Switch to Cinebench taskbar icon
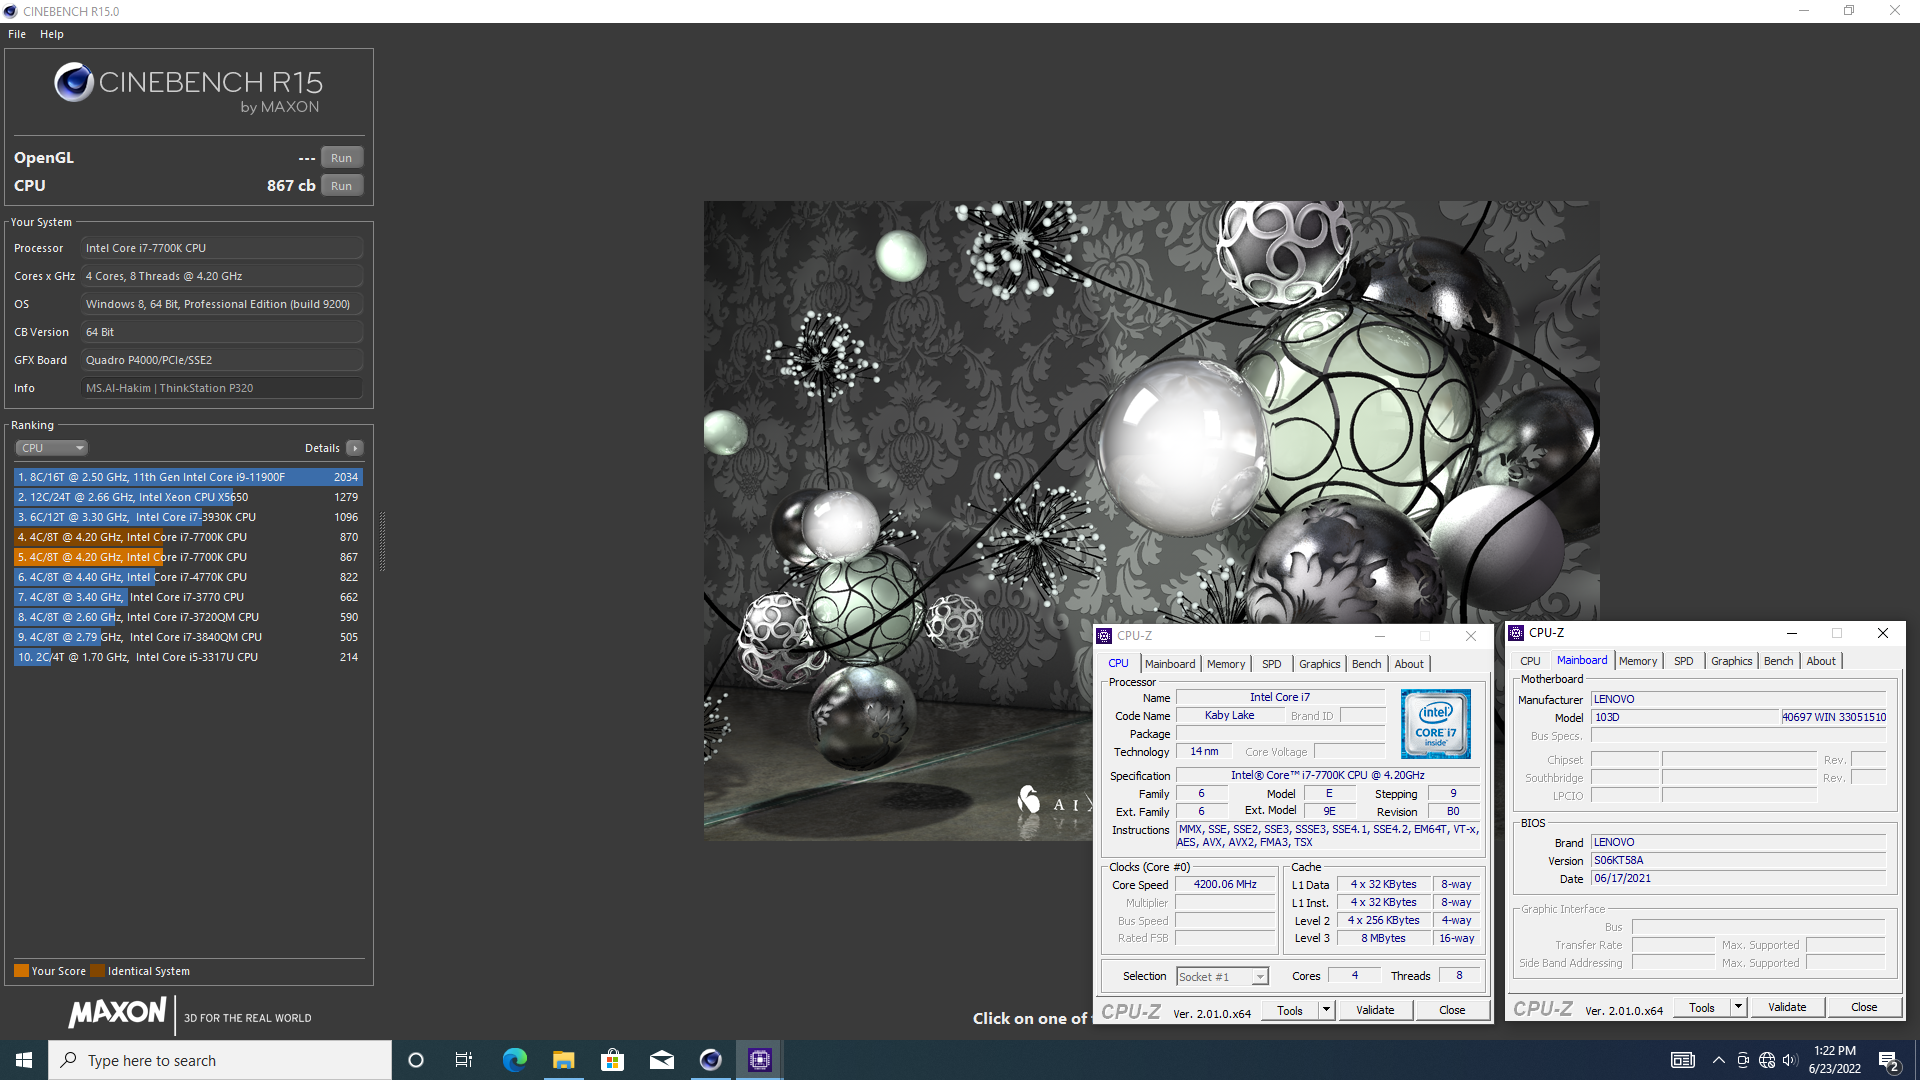The height and width of the screenshot is (1080, 1920). [x=710, y=1060]
